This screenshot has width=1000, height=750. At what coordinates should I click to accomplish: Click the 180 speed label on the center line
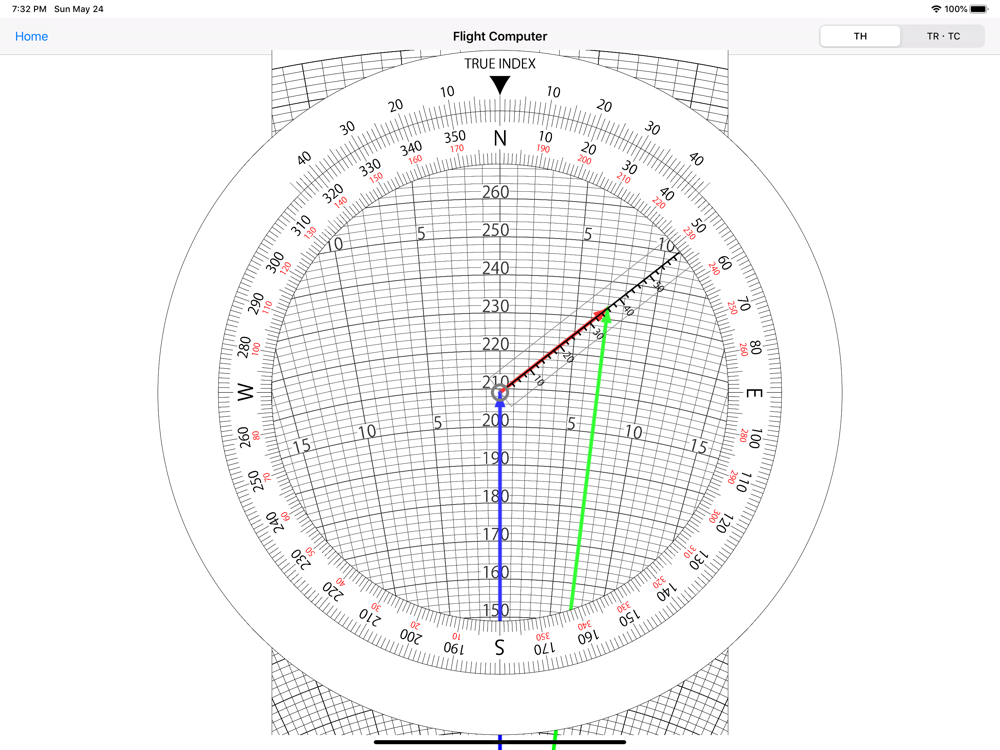[496, 496]
